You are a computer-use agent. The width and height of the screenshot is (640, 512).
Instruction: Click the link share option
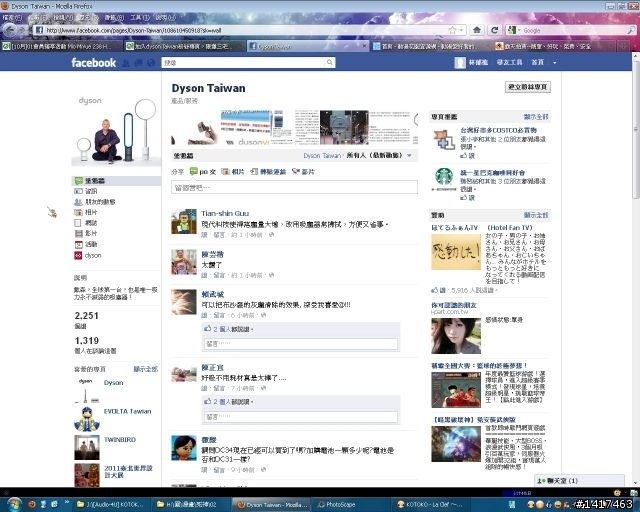click(268, 171)
